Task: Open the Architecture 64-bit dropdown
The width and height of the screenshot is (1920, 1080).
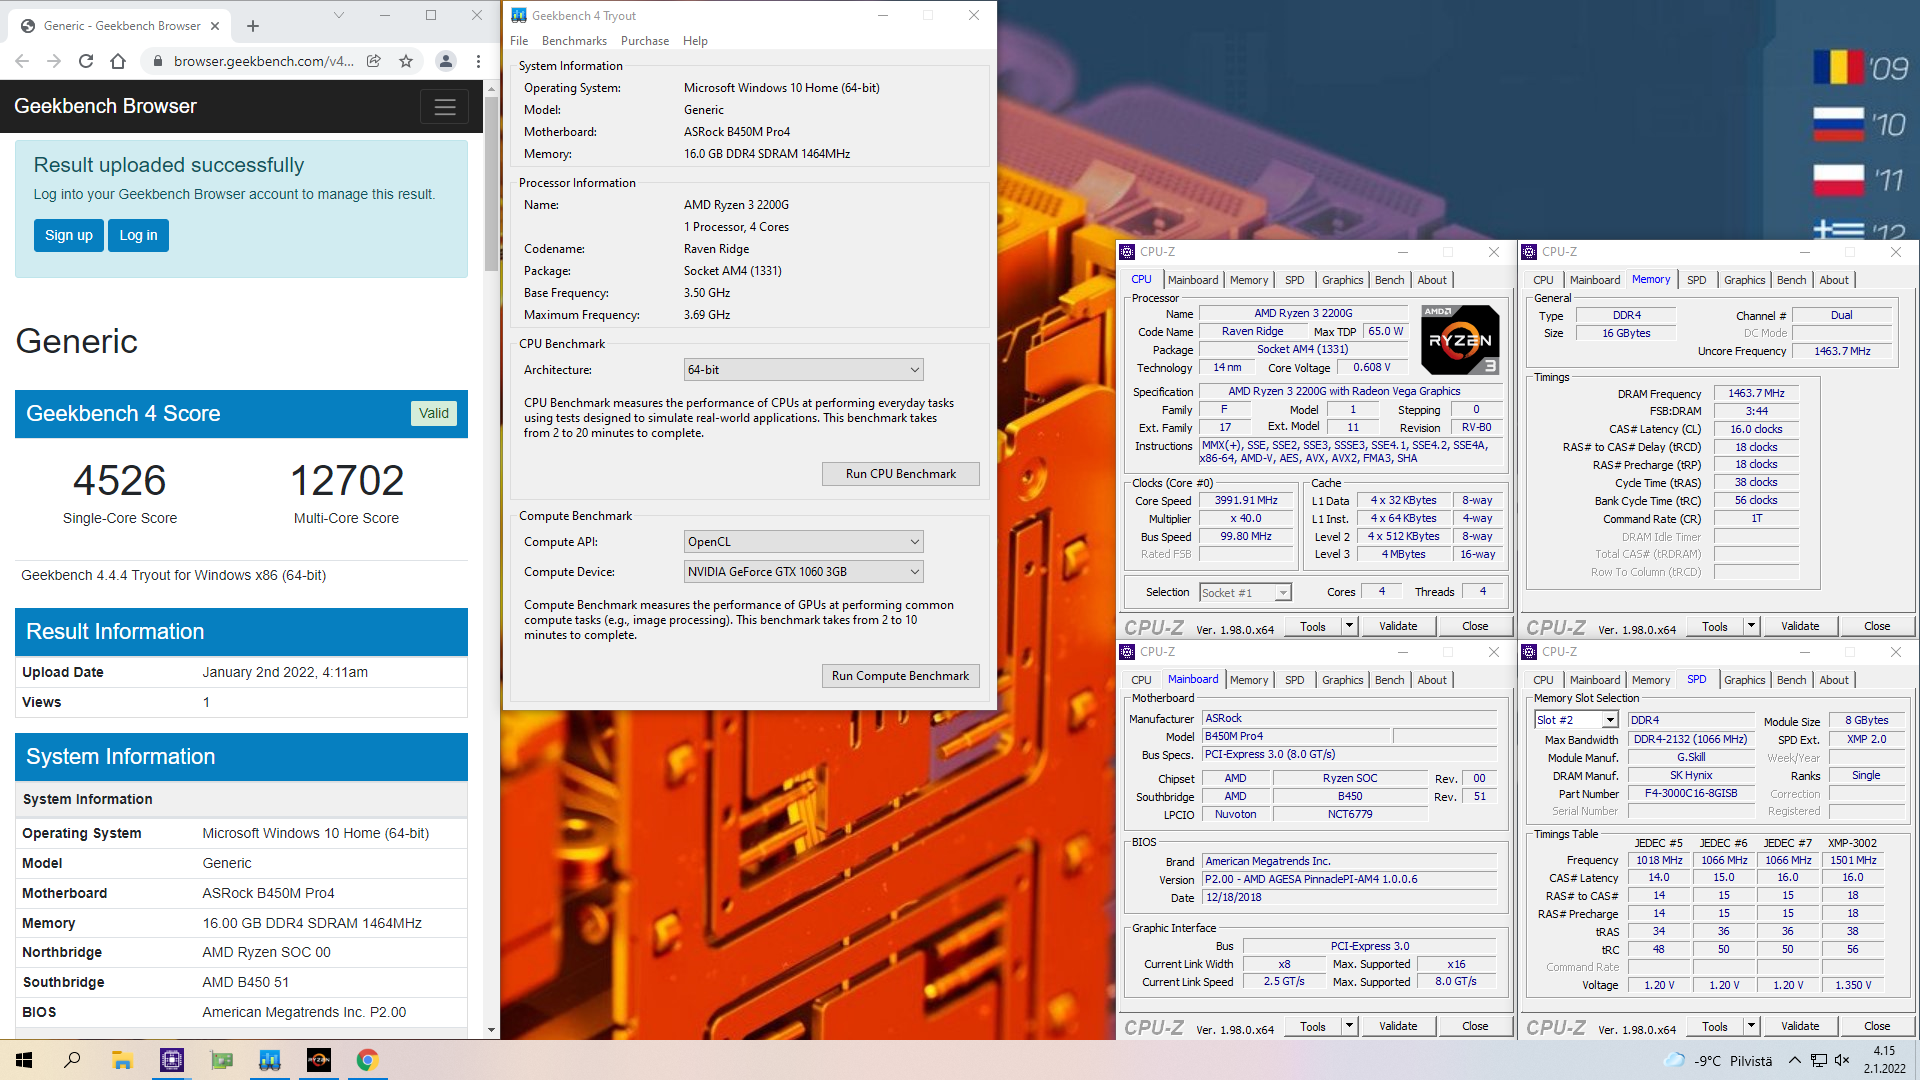Action: [x=803, y=370]
